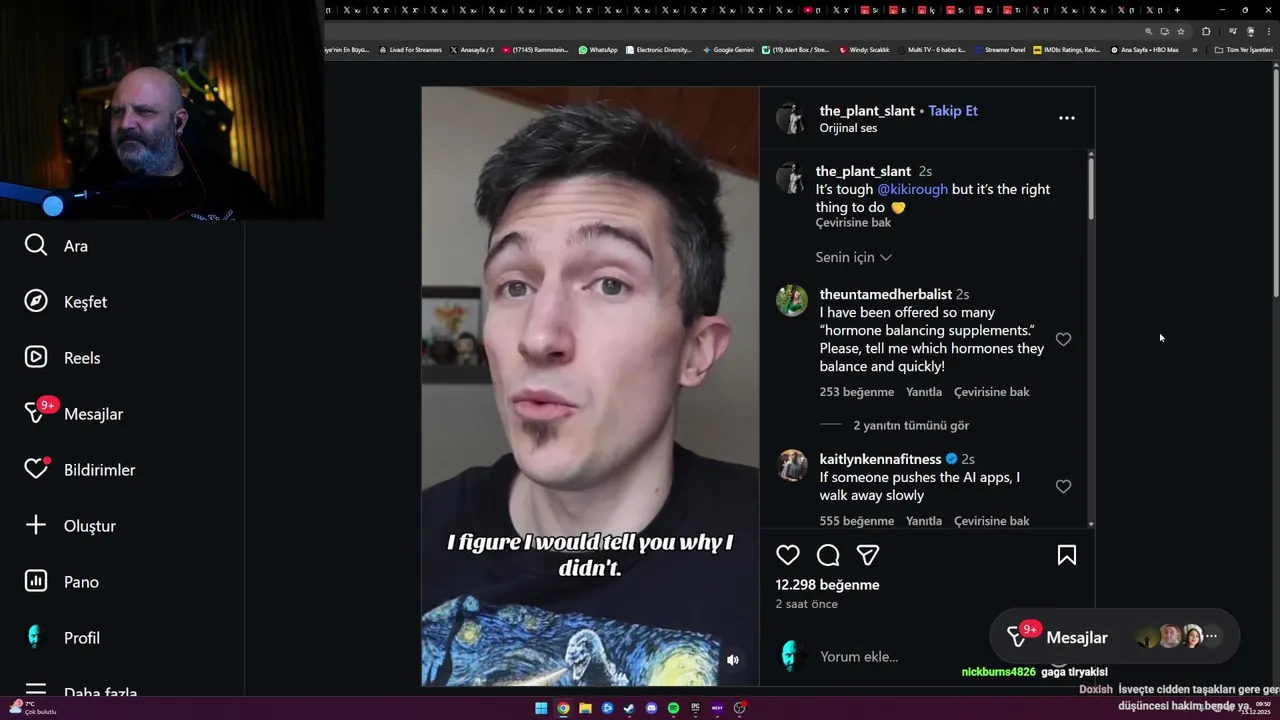
Task: Open the Reels section
Action: coord(62,357)
